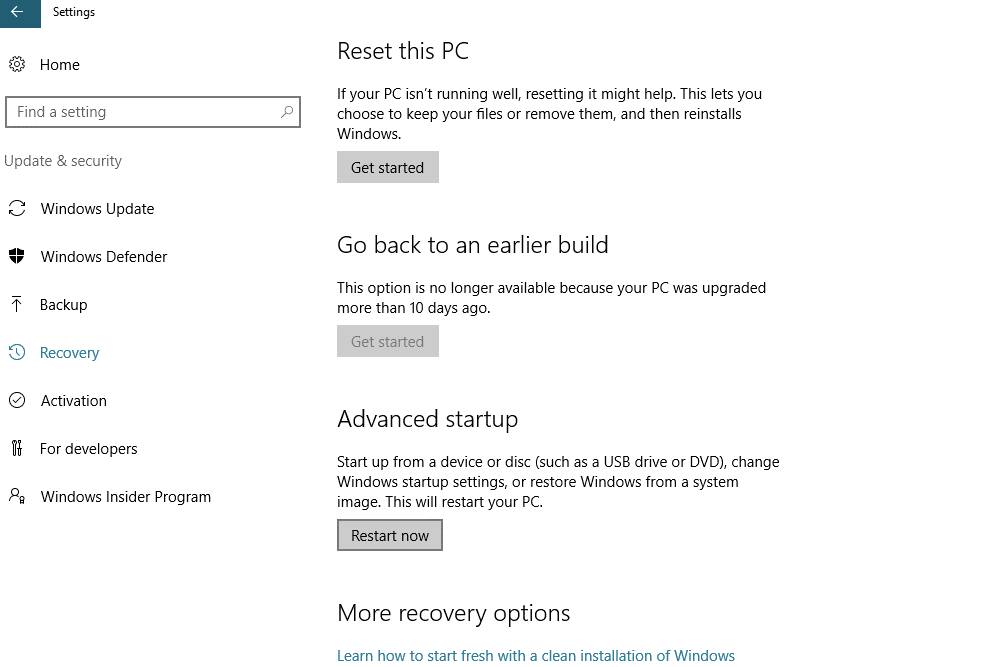Click the Windows Defender shield icon

tap(16, 257)
